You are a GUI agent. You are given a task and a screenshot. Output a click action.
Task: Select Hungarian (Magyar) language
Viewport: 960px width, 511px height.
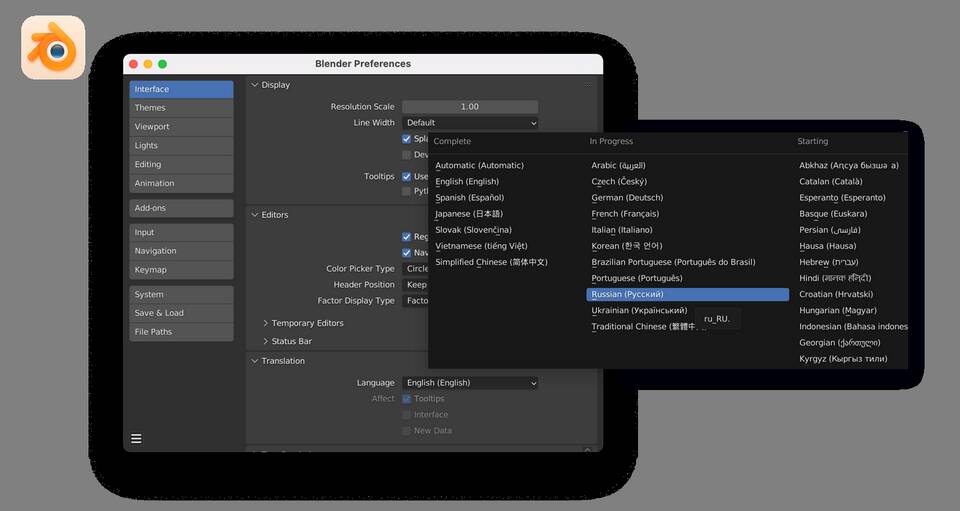(838, 310)
